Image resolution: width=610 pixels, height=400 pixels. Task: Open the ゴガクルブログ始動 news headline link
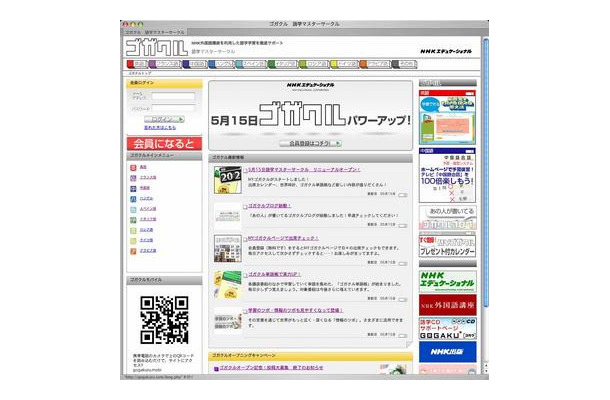tap(270, 206)
